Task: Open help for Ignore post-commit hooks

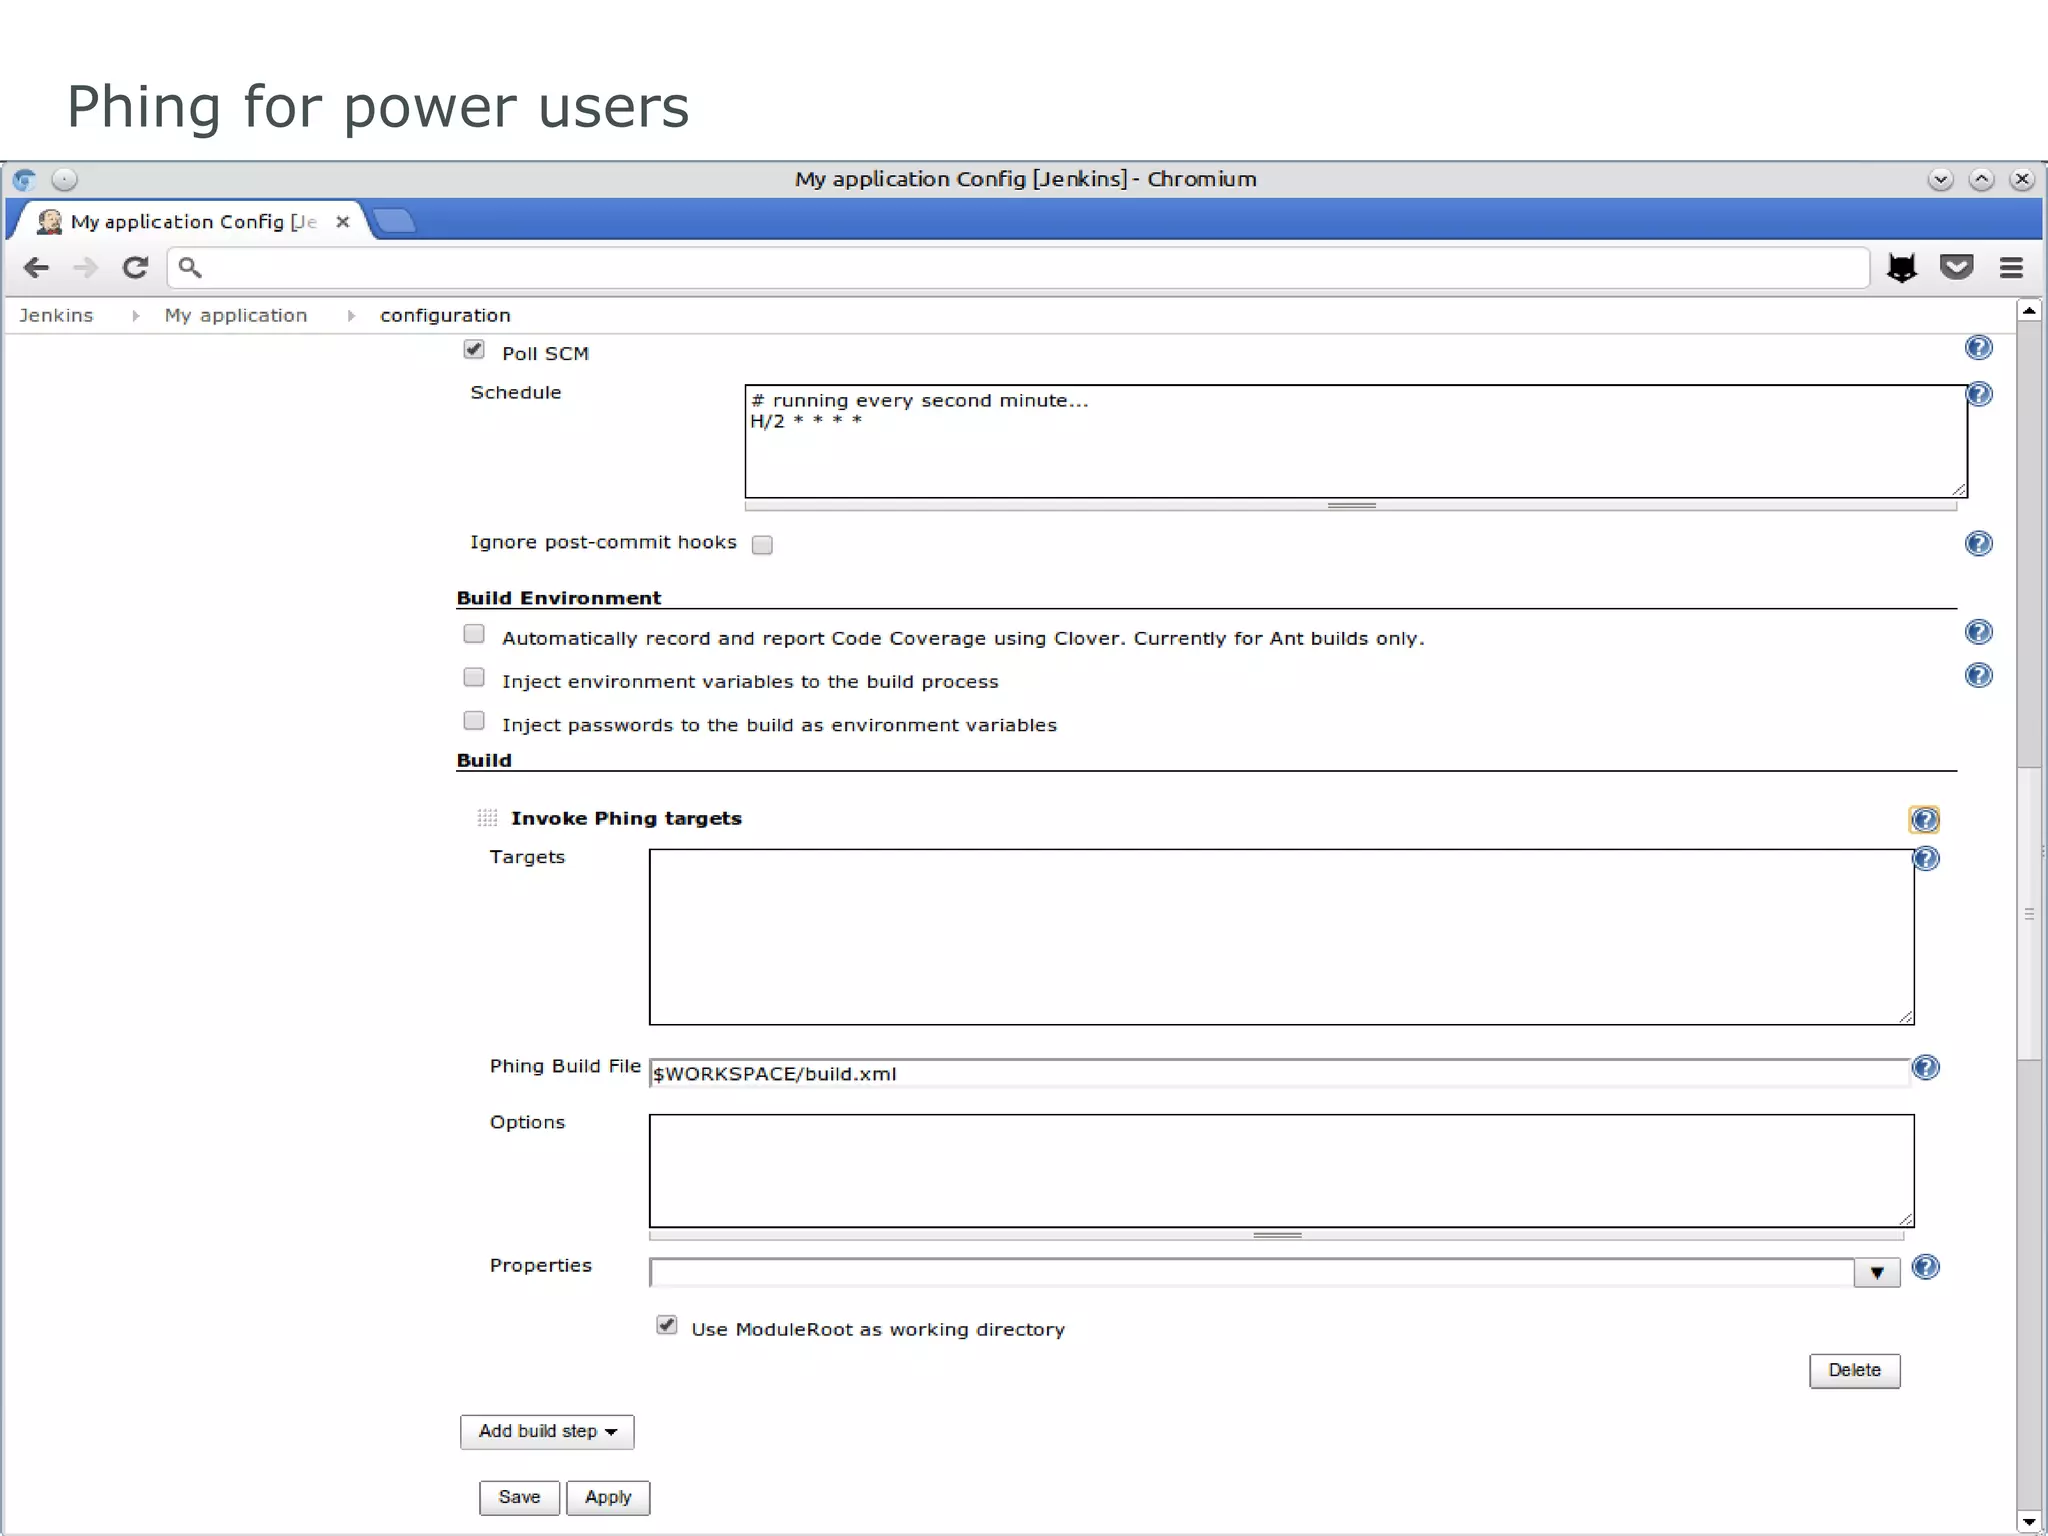Action: [x=1978, y=544]
